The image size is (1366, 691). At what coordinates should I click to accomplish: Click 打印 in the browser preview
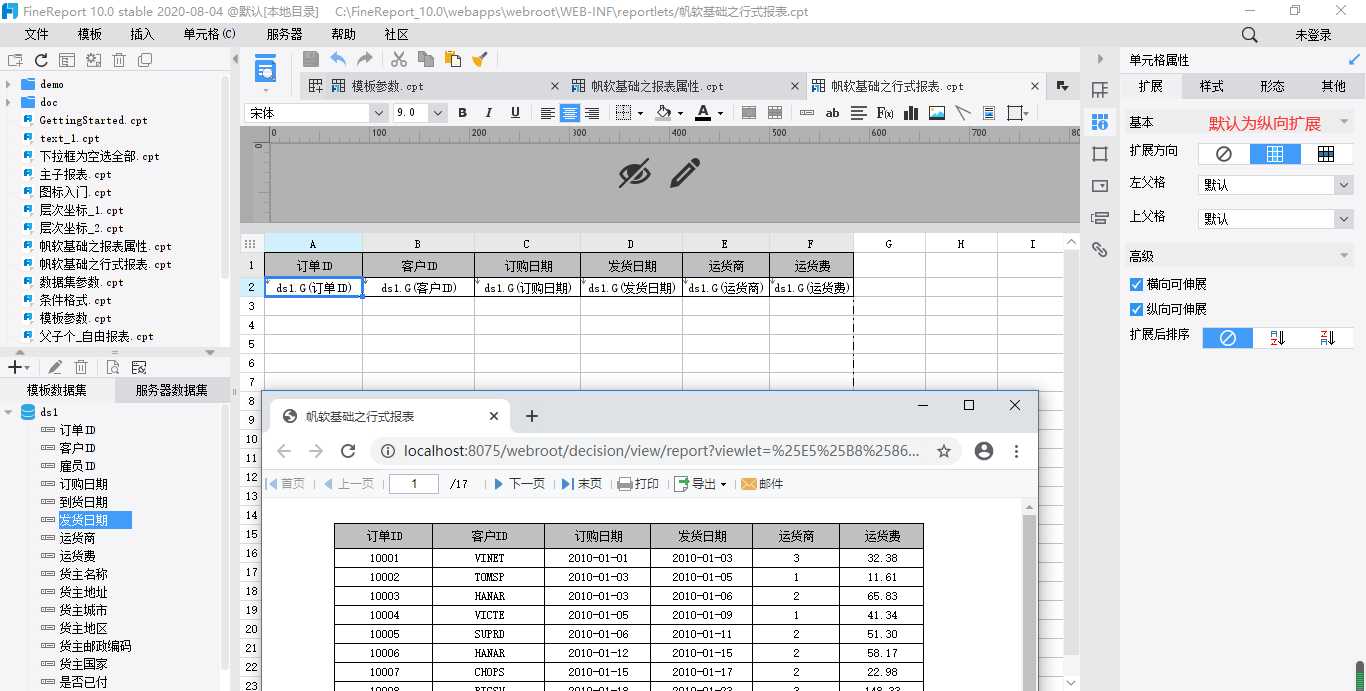pyautogui.click(x=638, y=484)
